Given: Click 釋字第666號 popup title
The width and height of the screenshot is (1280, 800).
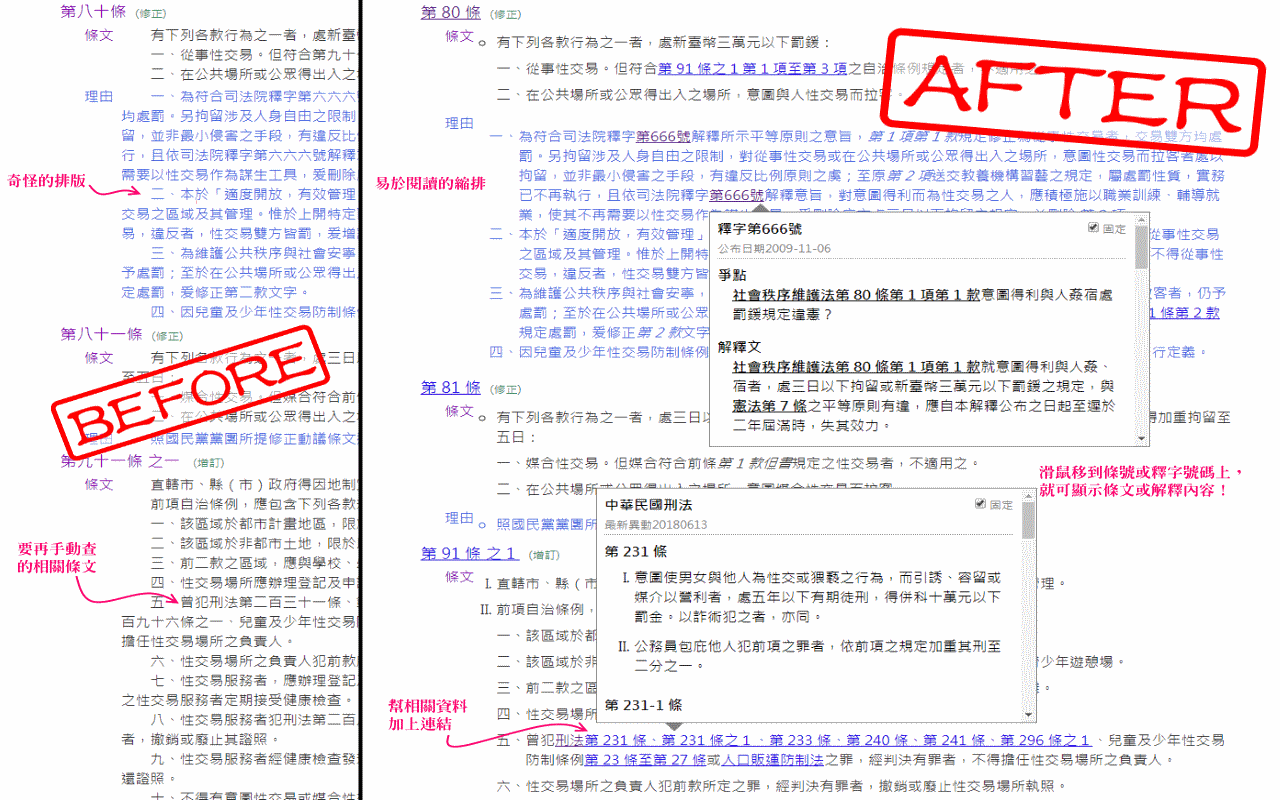Looking at the screenshot, I should [x=759, y=229].
